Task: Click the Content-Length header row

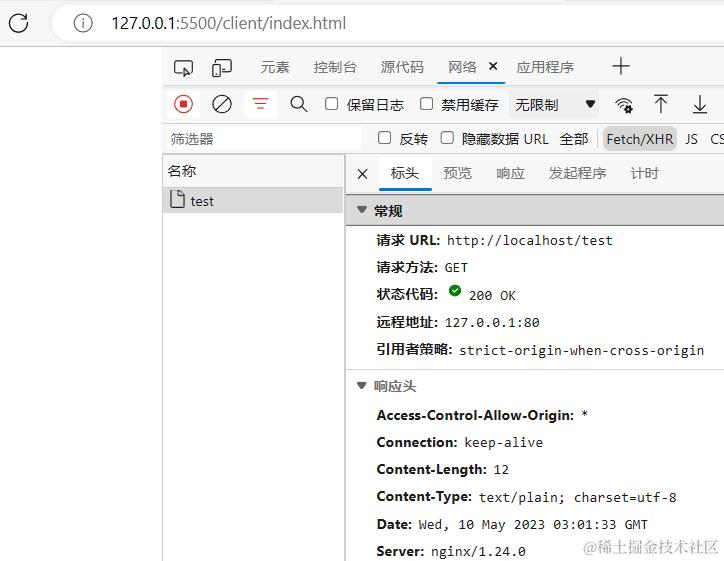Action: tap(442, 470)
